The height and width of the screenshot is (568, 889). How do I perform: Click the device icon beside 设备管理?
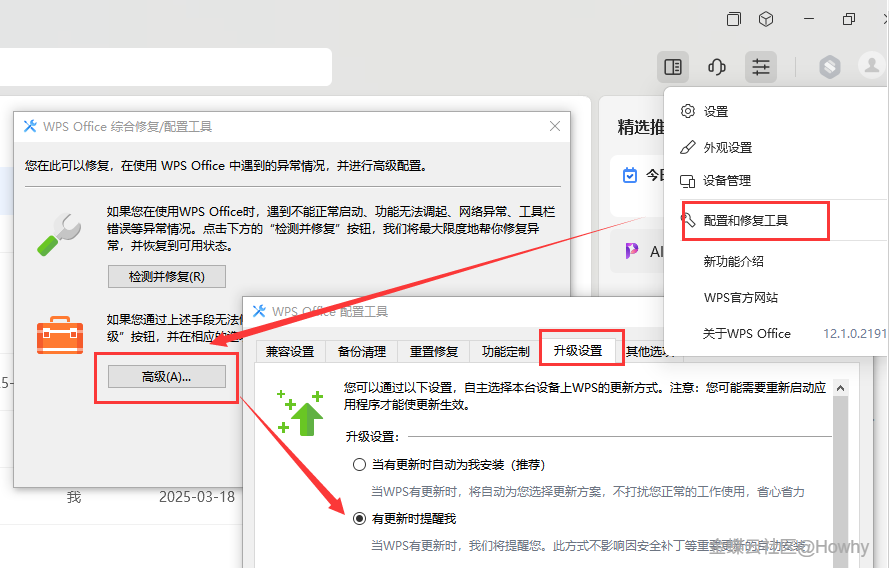687,181
